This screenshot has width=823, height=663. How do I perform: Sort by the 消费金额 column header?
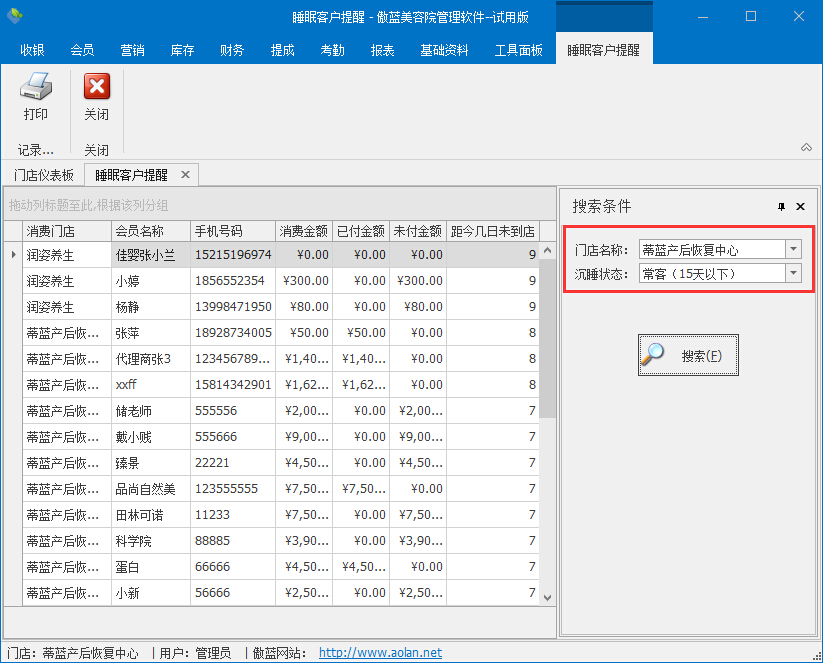click(304, 231)
